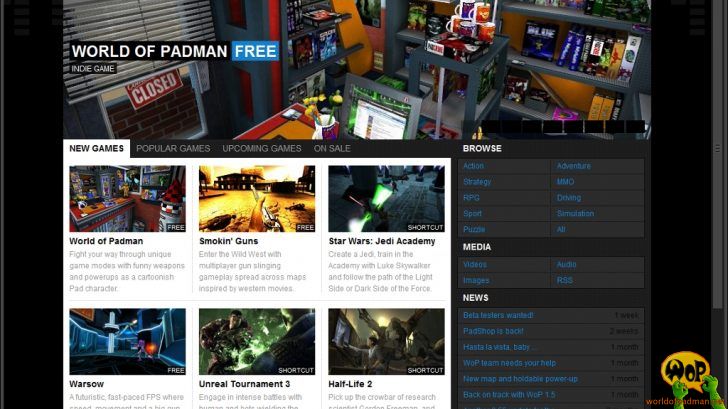Click the Unreal Tournament 3 title
Image resolution: width=728 pixels, height=409 pixels.
click(x=244, y=384)
